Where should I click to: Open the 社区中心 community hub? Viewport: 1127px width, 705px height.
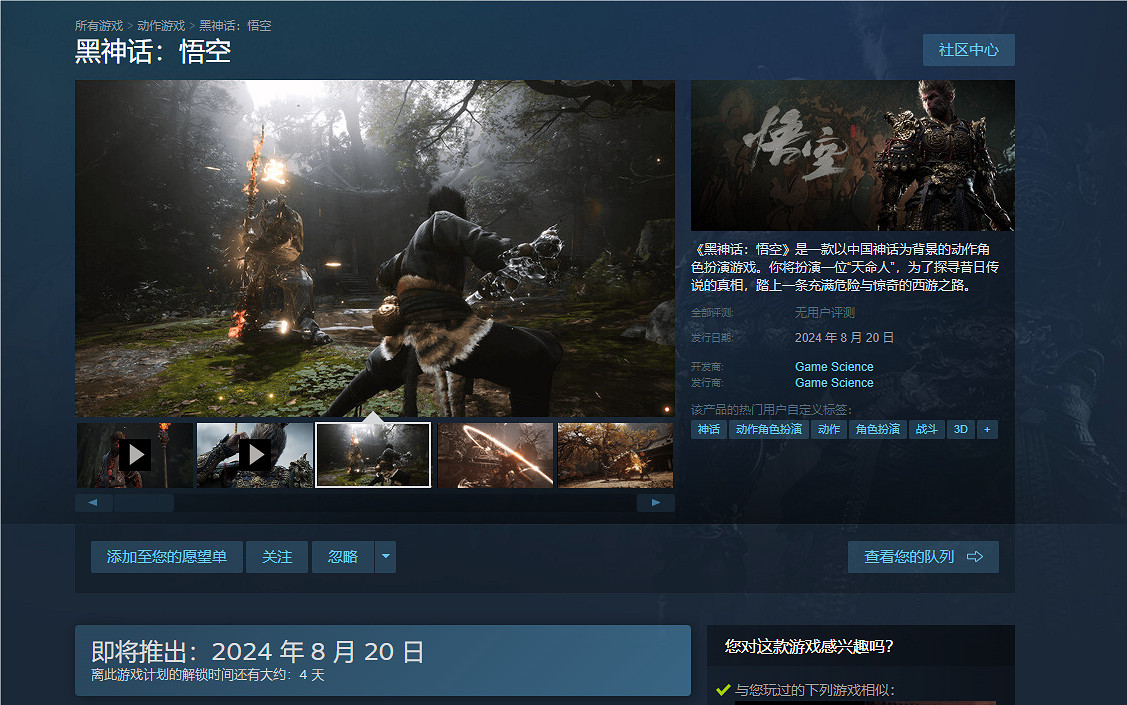(968, 50)
